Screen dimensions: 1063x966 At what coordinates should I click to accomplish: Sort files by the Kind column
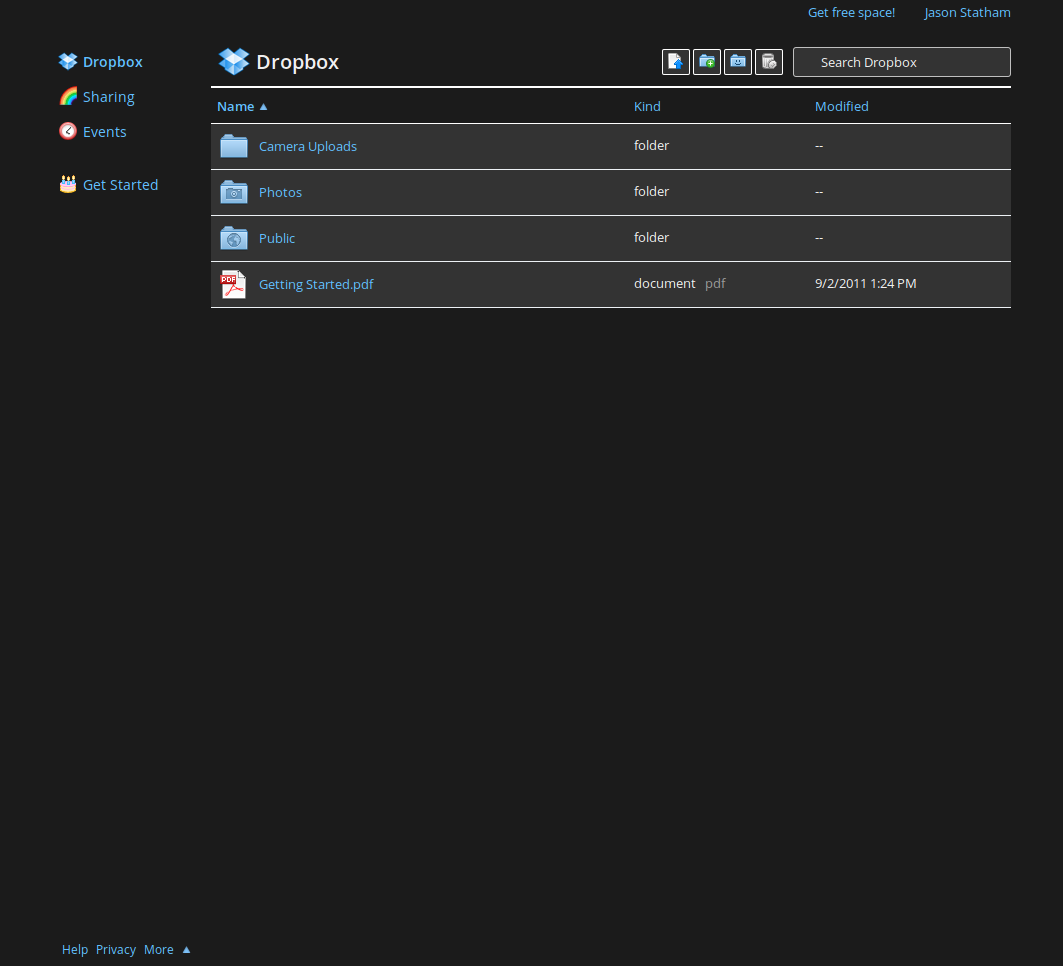tap(647, 106)
